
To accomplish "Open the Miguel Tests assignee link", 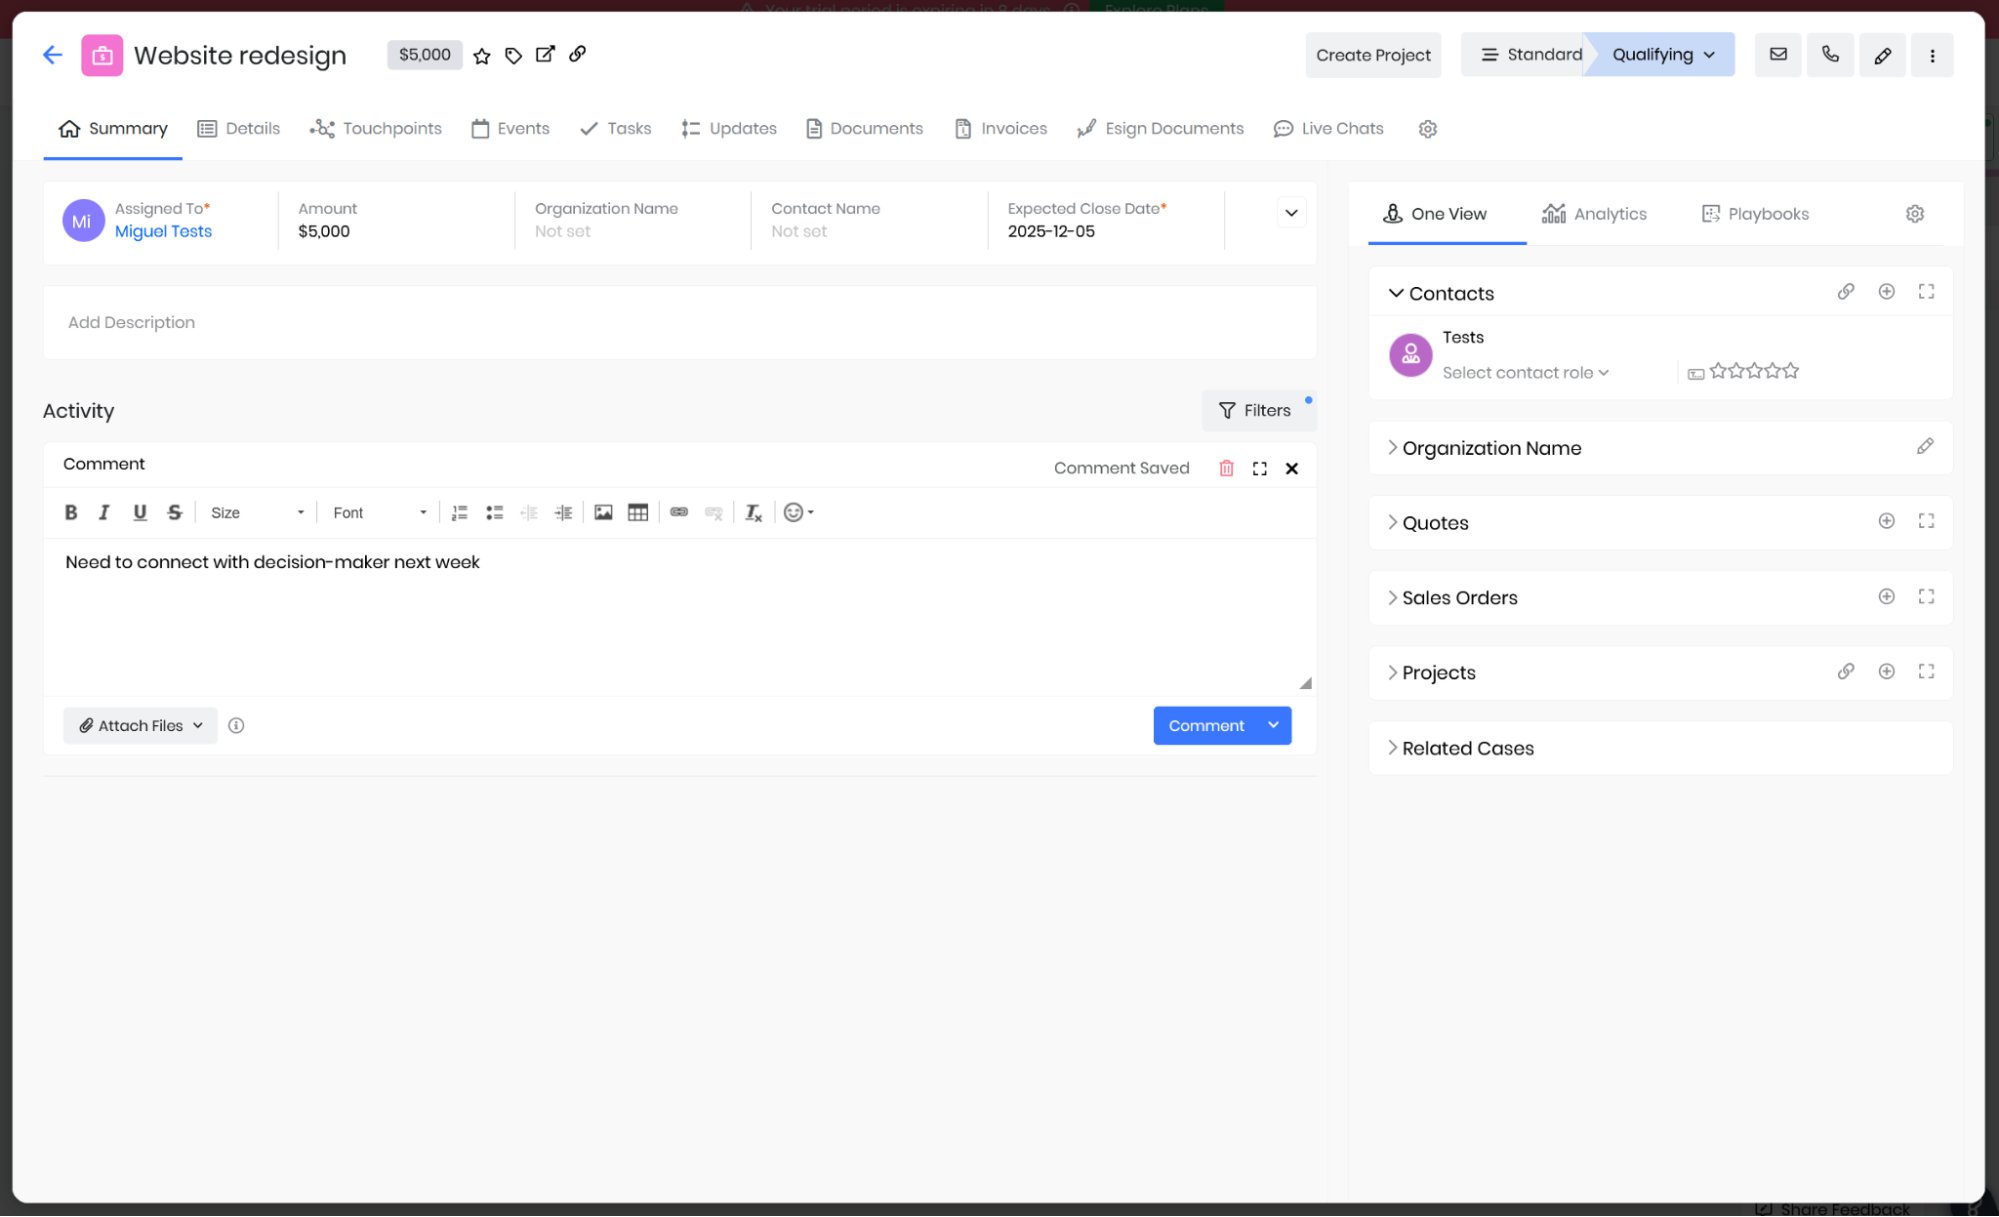I will [x=163, y=231].
